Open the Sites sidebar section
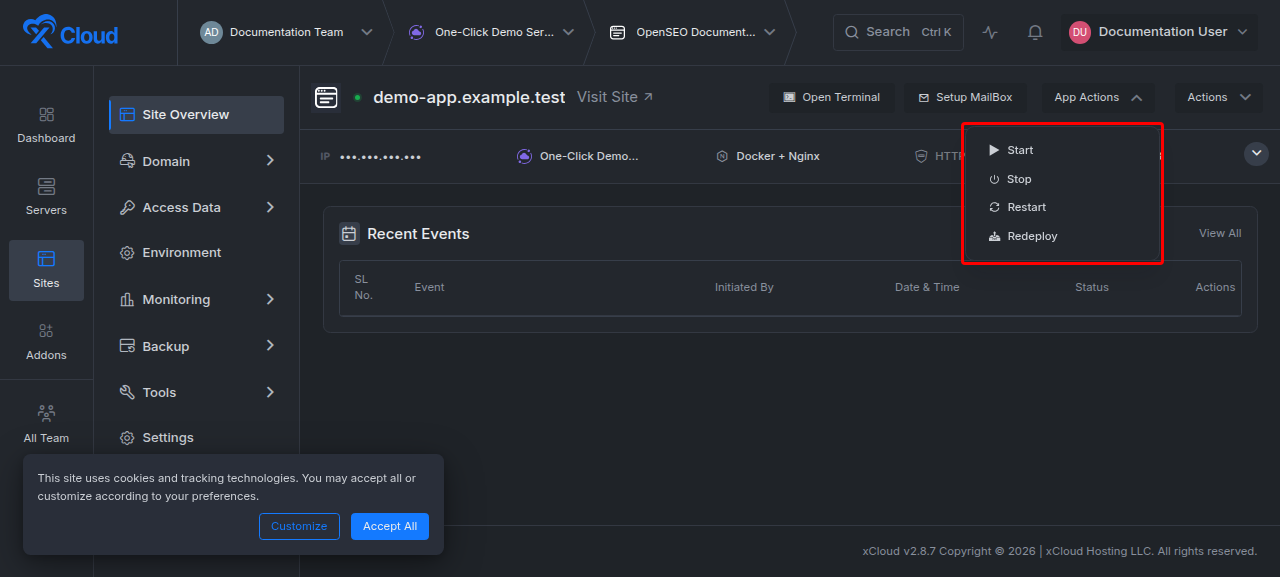This screenshot has height=577, width=1280. coord(46,270)
